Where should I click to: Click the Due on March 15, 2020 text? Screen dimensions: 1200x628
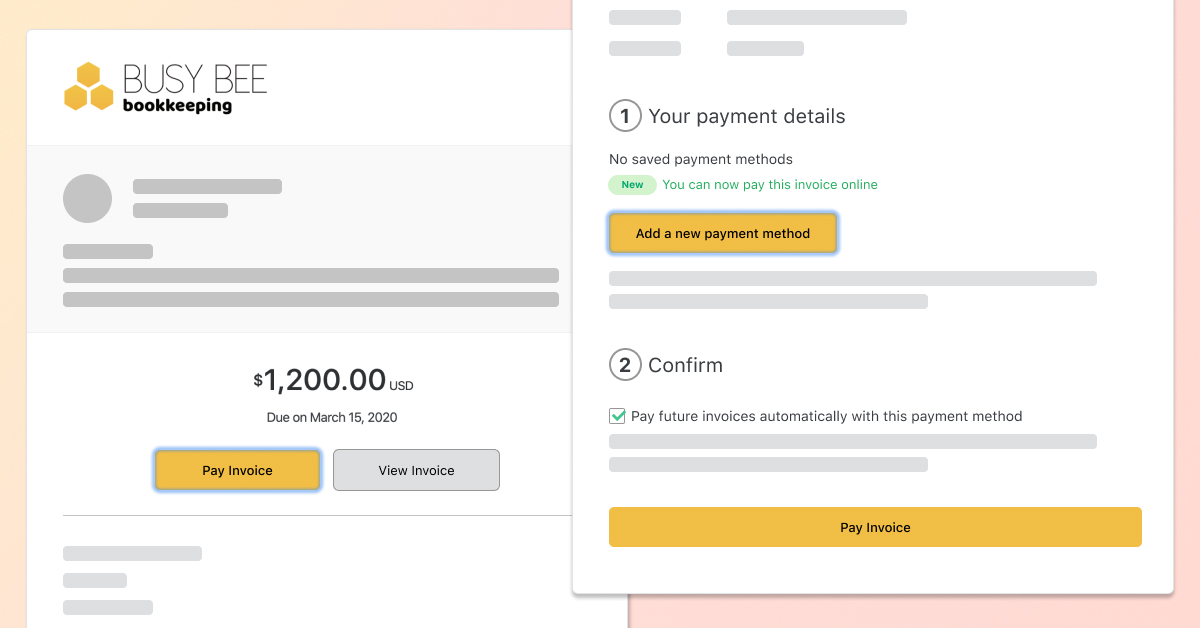332,417
